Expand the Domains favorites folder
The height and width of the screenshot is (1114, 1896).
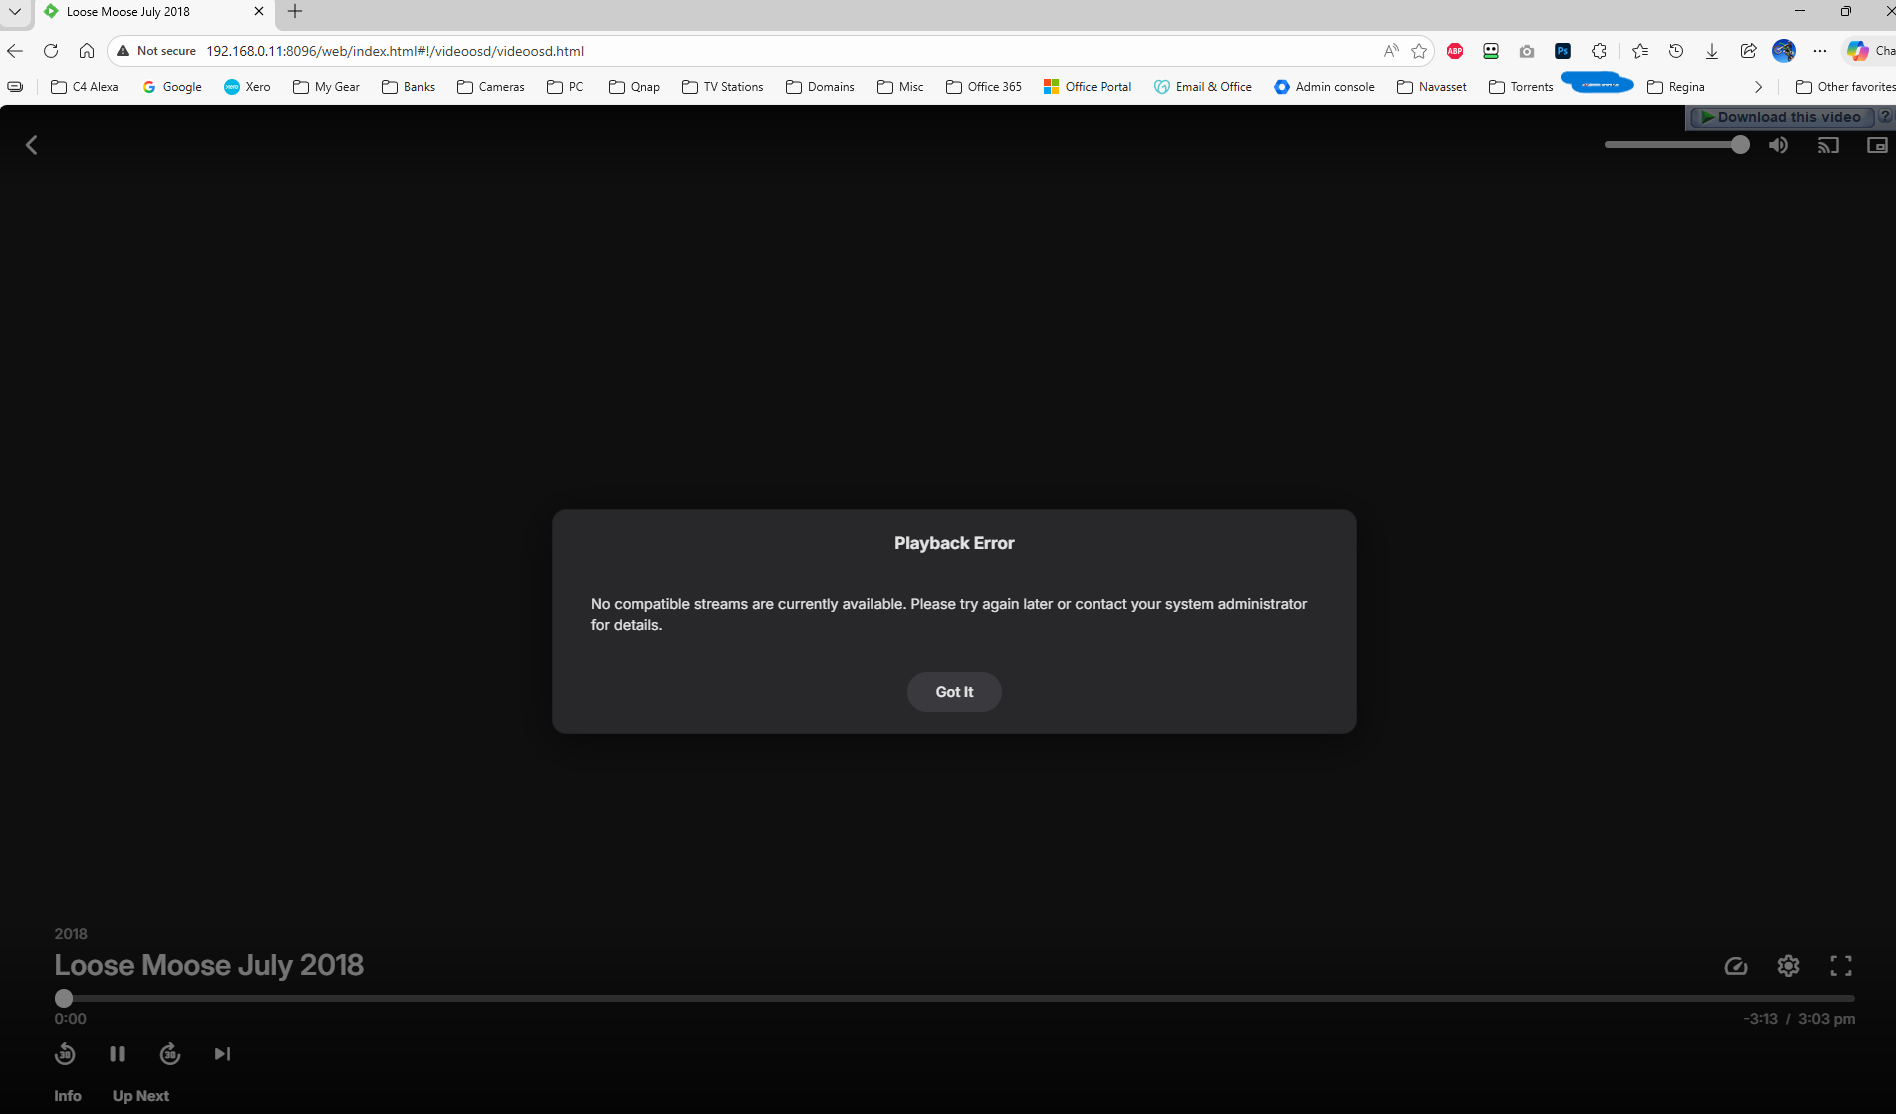point(820,87)
